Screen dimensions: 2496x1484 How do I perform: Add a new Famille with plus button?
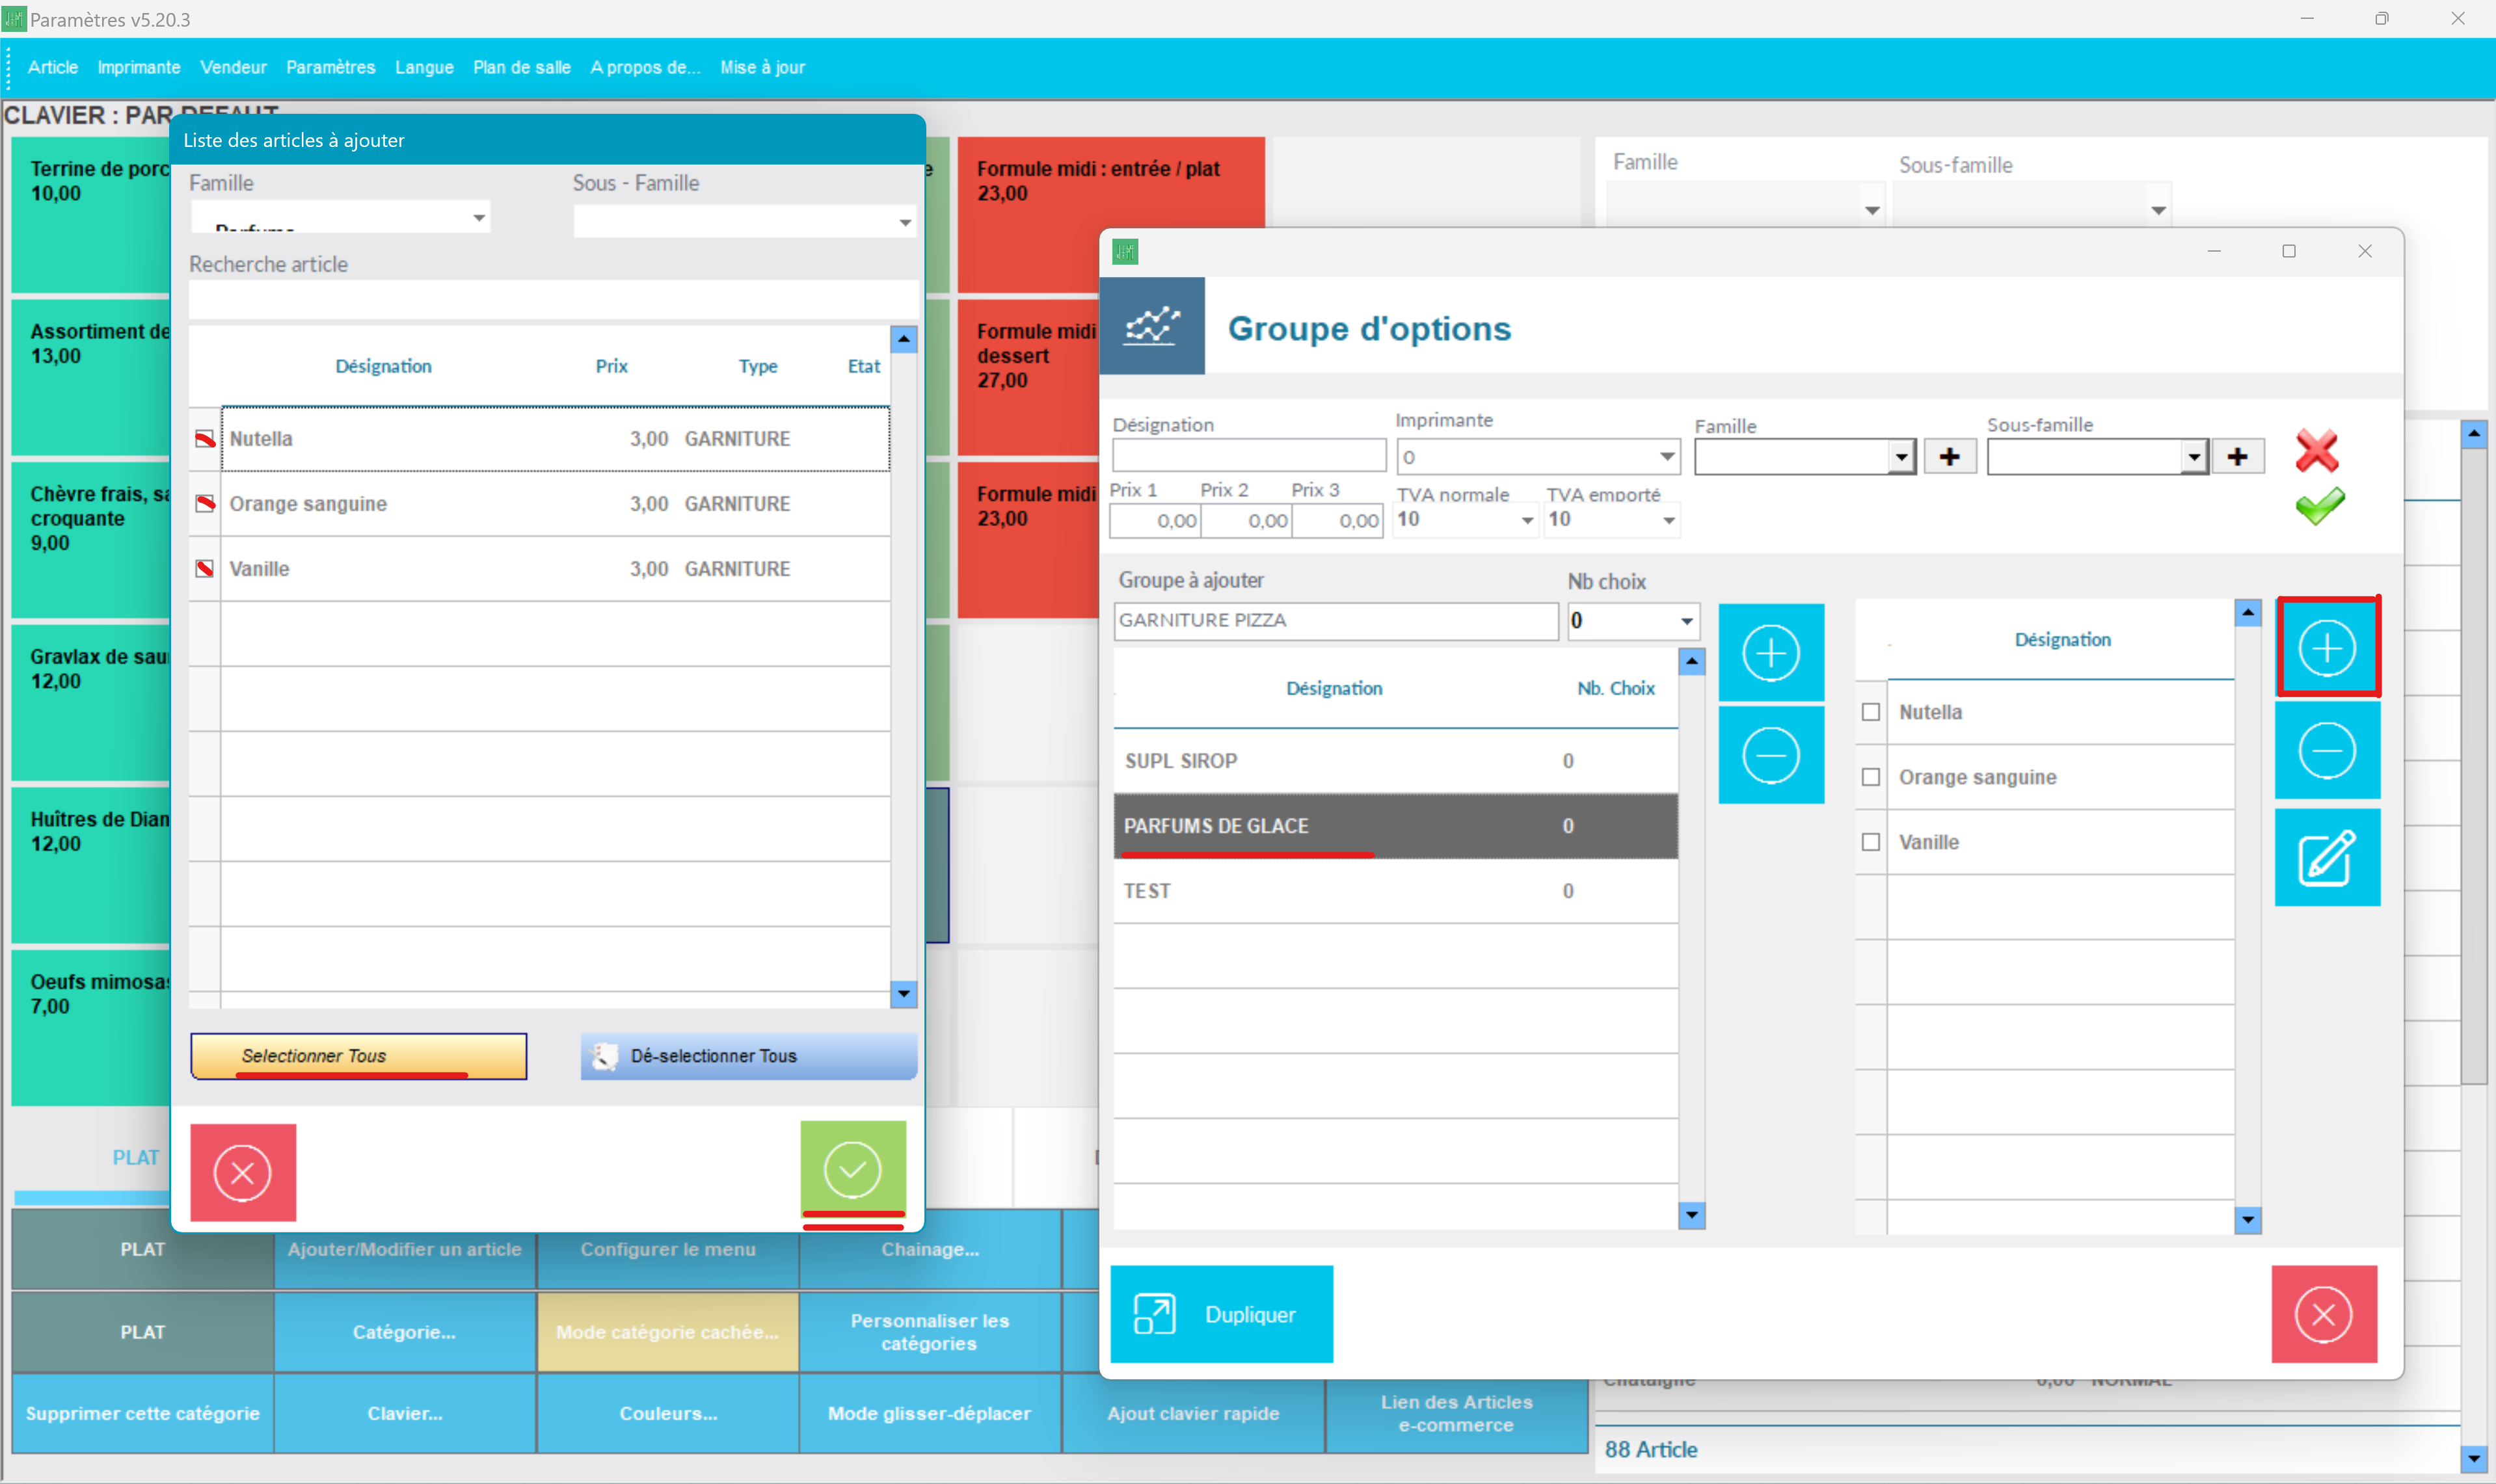pos(1950,457)
